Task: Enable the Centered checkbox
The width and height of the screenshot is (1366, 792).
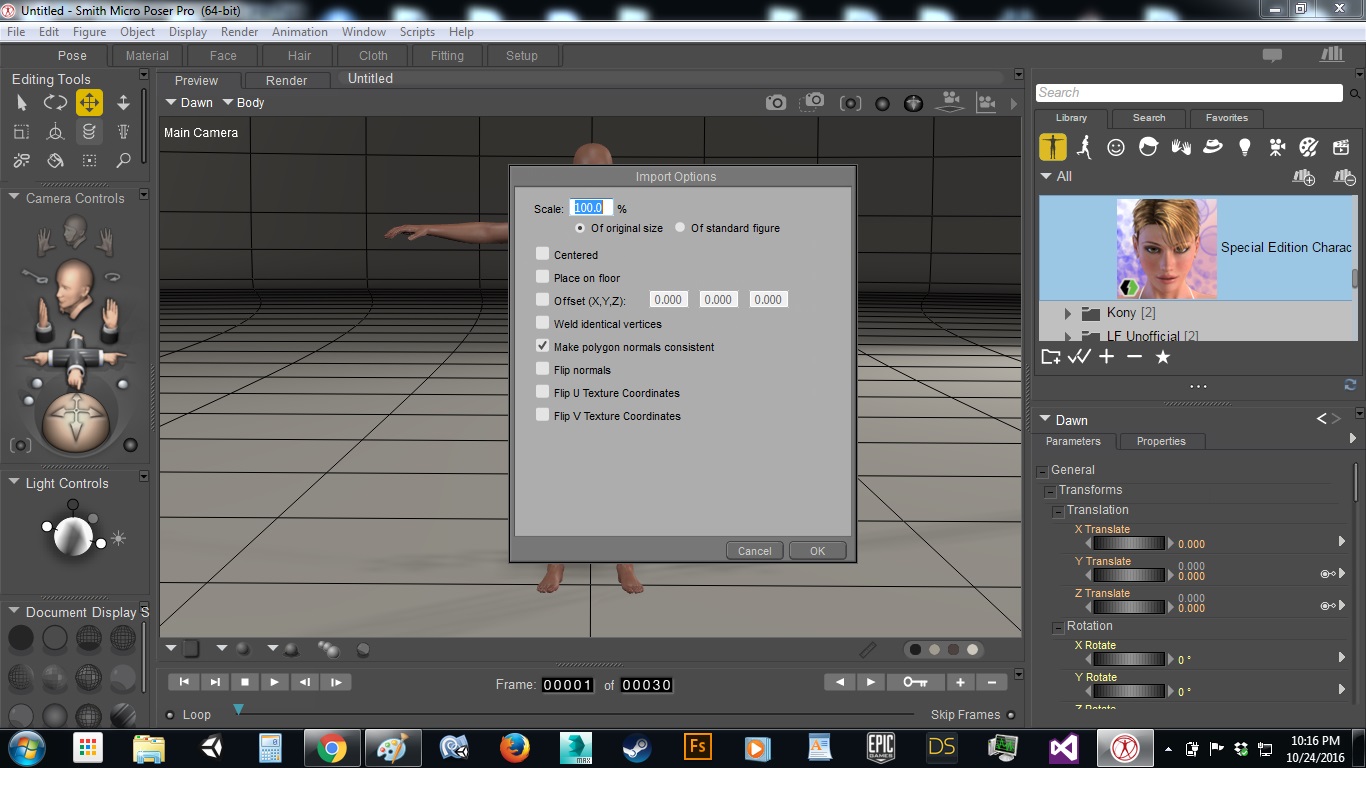Action: pyautogui.click(x=542, y=254)
